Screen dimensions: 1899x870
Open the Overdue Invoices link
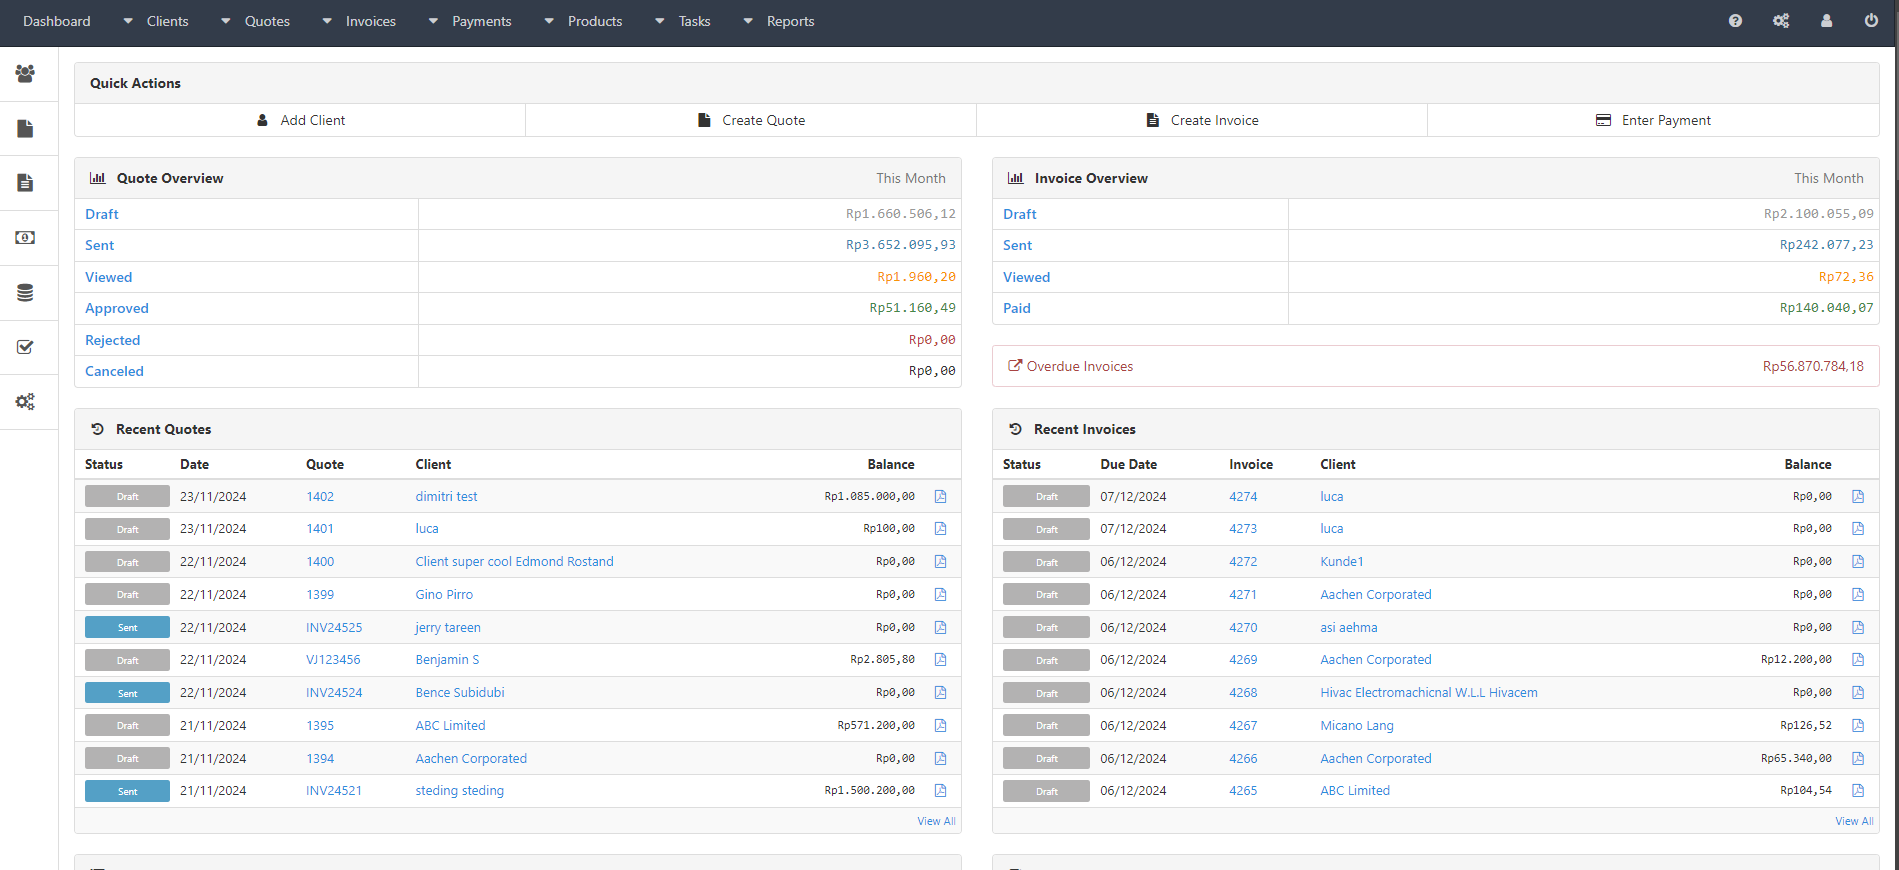(1079, 366)
